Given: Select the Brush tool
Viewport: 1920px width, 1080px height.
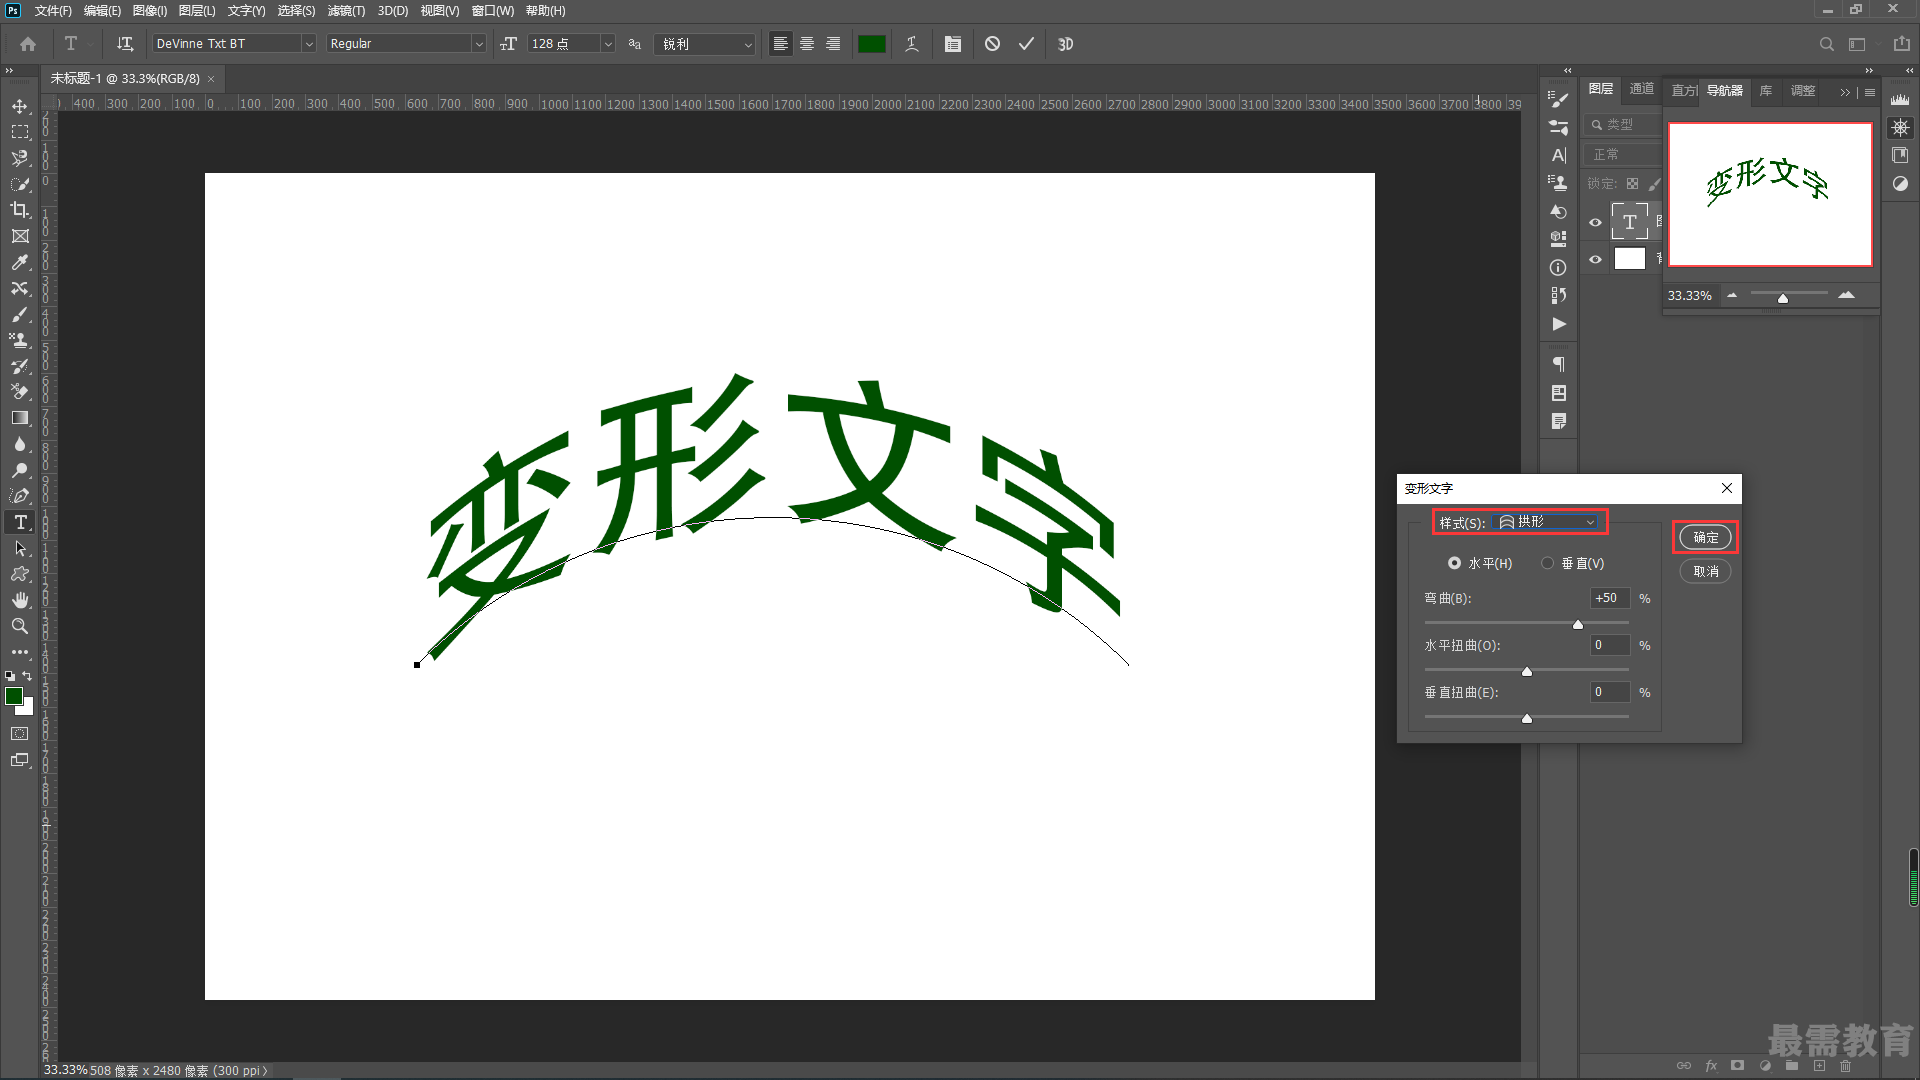Looking at the screenshot, I should click(20, 314).
